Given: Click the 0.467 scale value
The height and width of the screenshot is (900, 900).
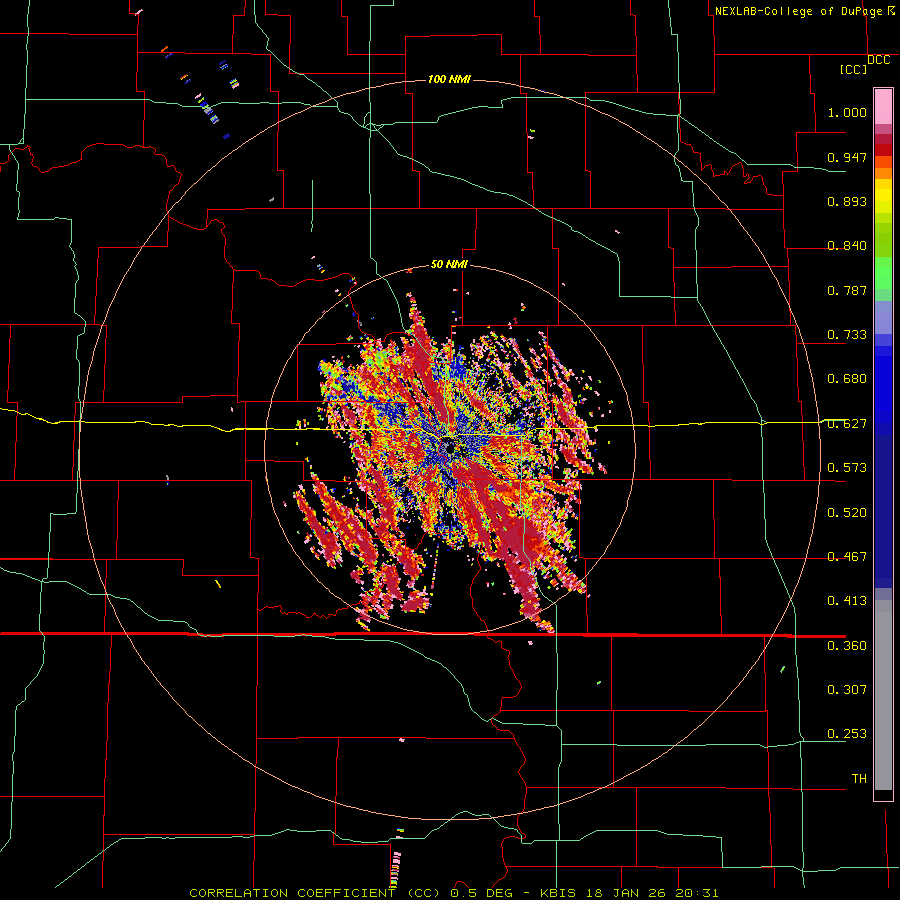Looking at the screenshot, I should (847, 557).
